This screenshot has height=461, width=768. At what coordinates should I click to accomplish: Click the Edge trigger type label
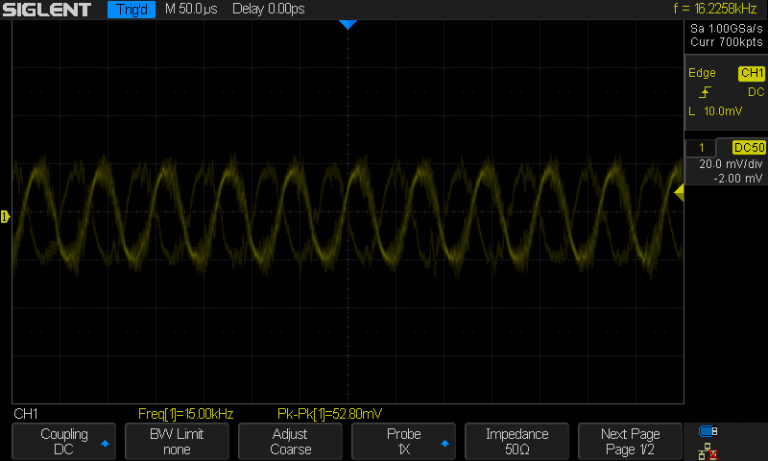[x=702, y=73]
